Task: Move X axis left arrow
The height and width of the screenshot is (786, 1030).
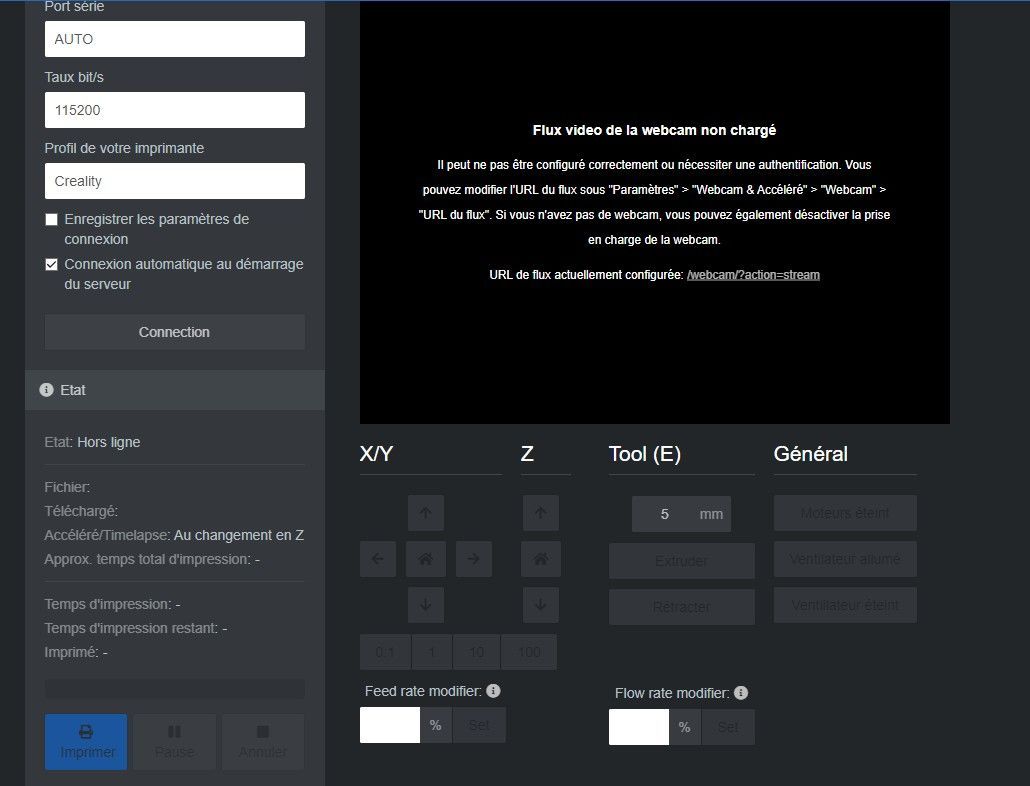Action: [x=378, y=559]
